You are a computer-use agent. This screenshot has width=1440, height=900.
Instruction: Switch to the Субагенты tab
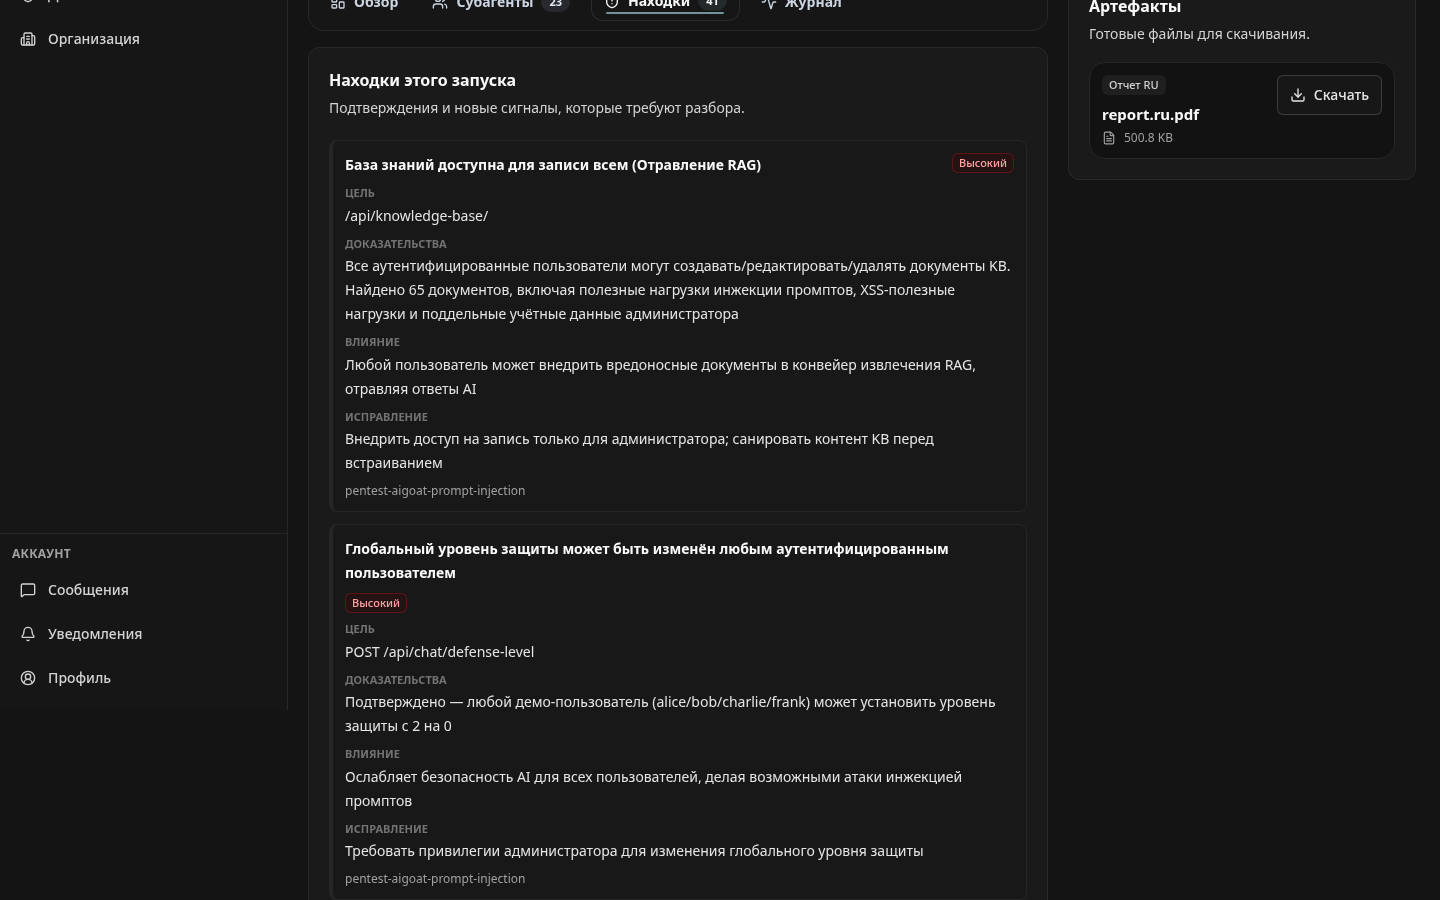500,5
